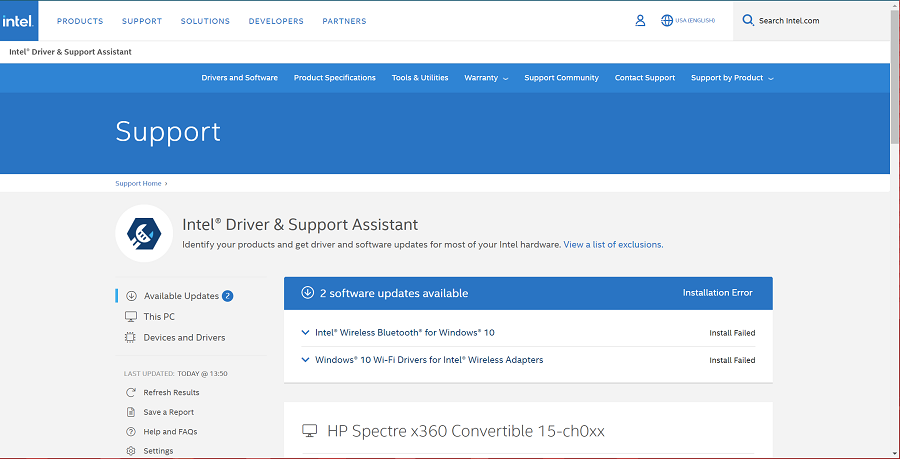Click the globe language selector icon
900x459 pixels.
pyautogui.click(x=667, y=20)
